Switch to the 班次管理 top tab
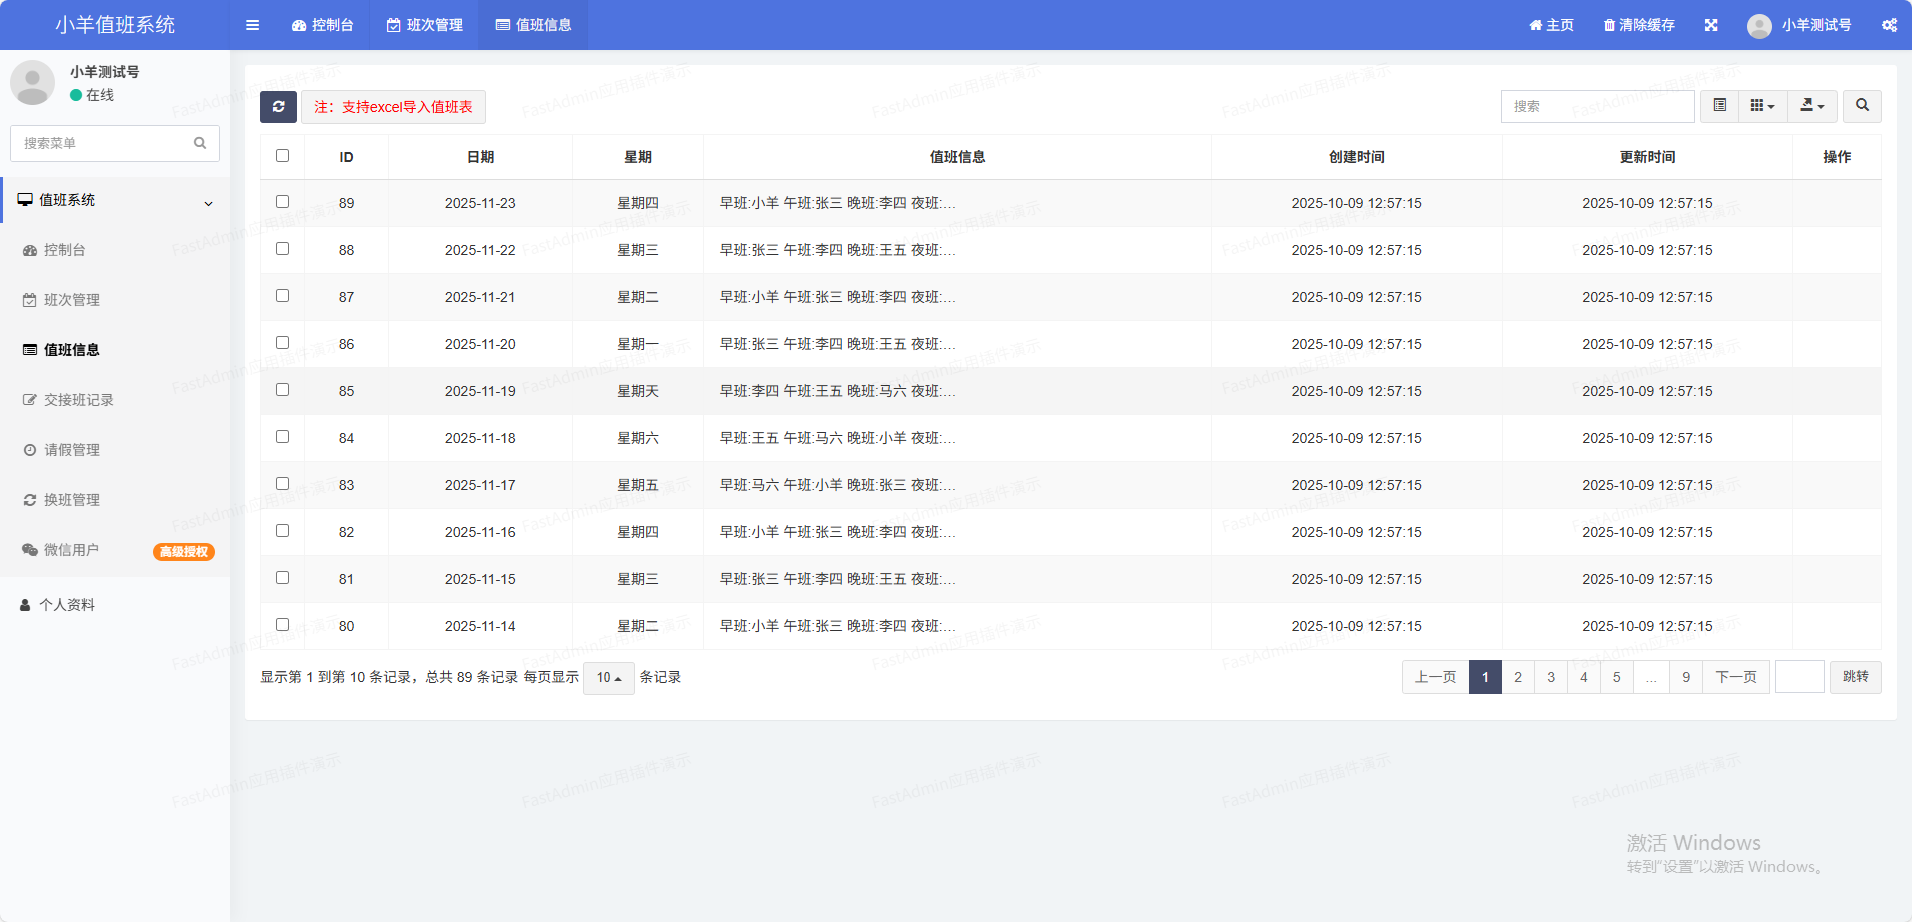 (425, 25)
